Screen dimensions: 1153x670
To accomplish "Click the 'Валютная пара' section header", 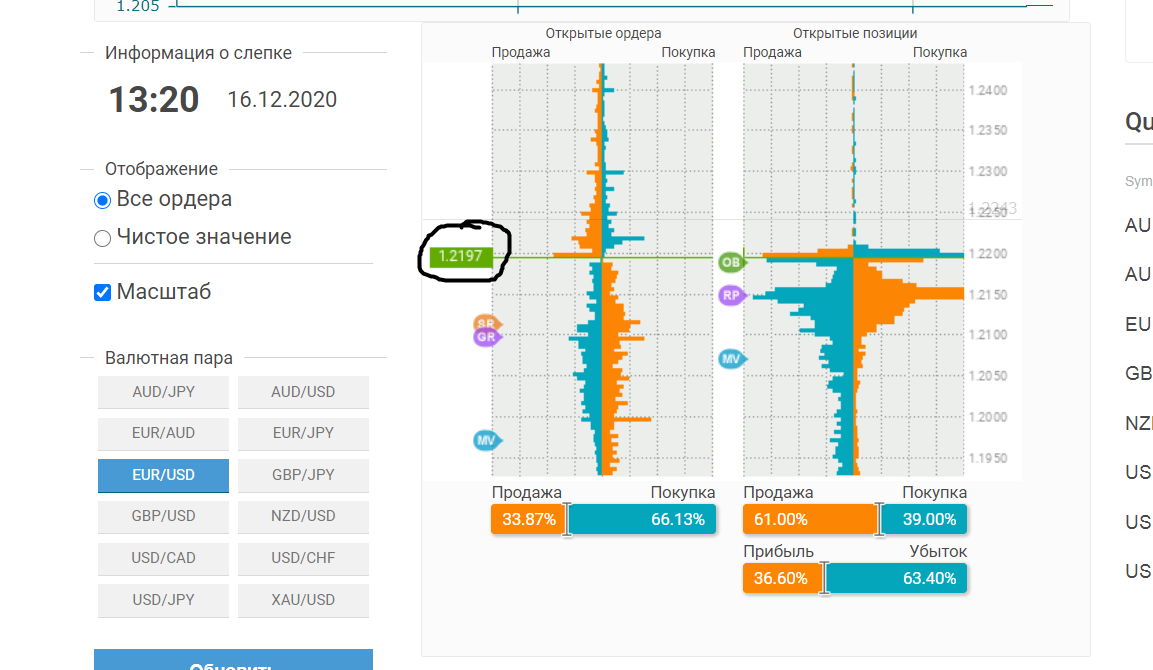I will tap(168, 358).
